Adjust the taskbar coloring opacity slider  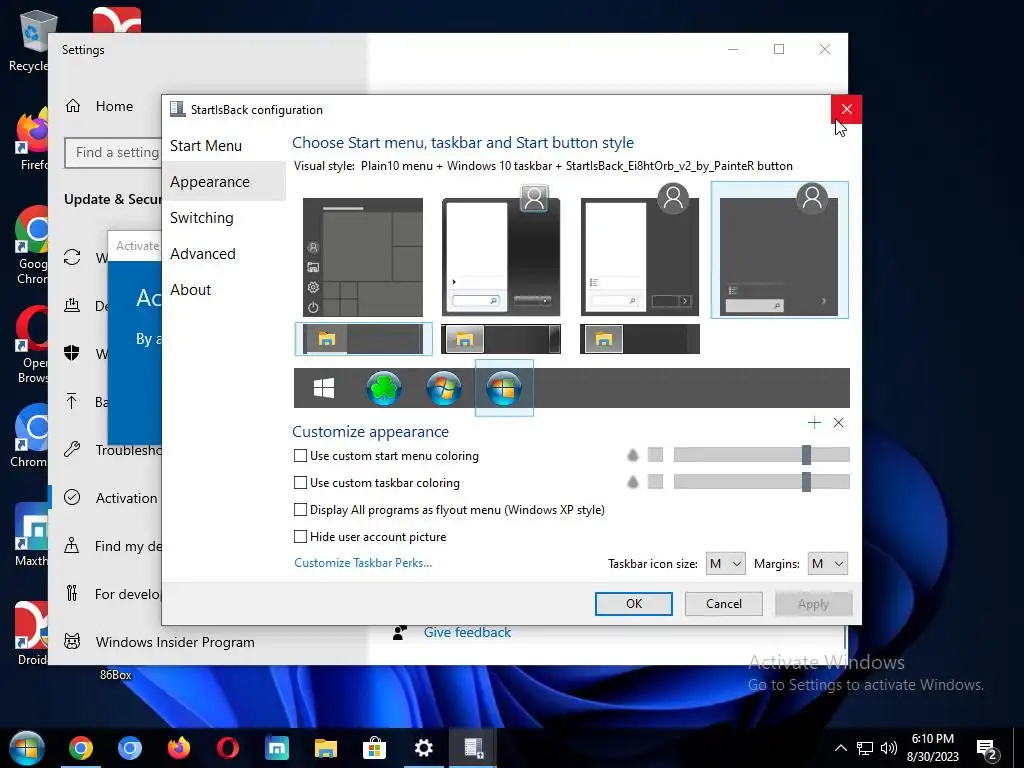tap(761, 481)
